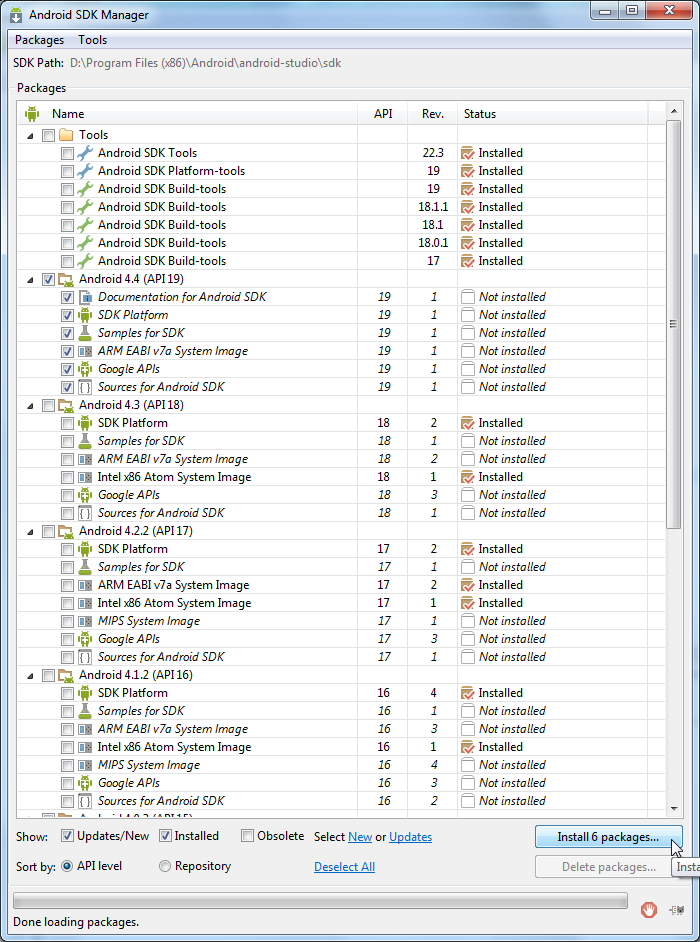Collapse the Tools group
Screen dimensions: 700x942
[30, 136]
